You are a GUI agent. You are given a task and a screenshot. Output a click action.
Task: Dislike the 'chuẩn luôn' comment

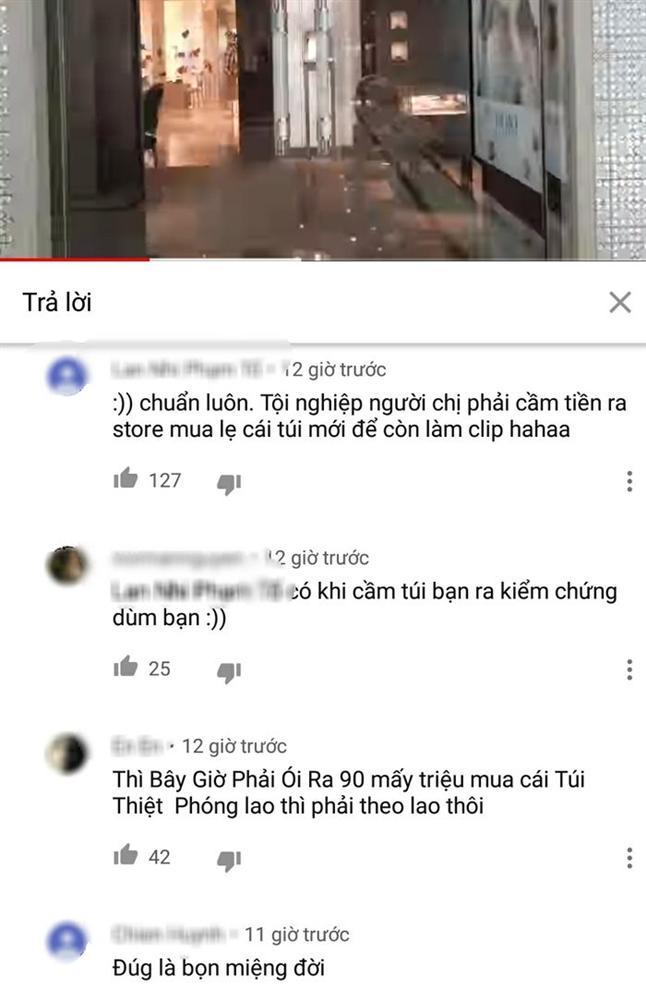pyautogui.click(x=229, y=483)
